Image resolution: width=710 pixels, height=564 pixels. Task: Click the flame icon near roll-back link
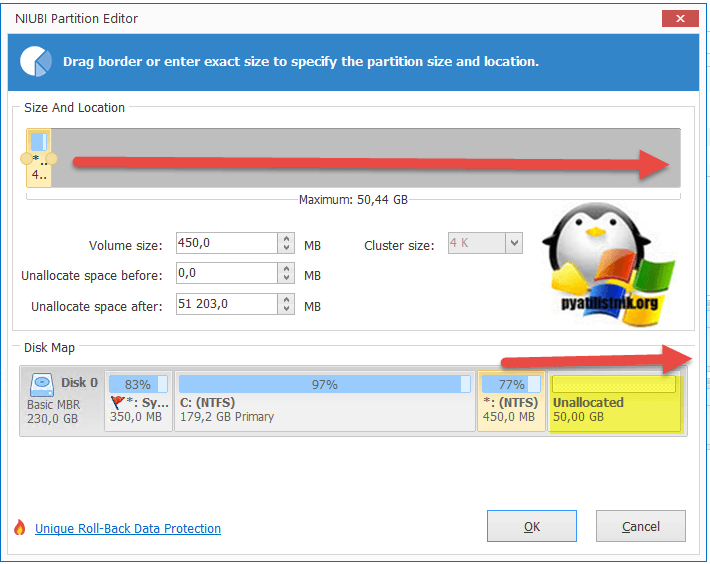(19, 527)
